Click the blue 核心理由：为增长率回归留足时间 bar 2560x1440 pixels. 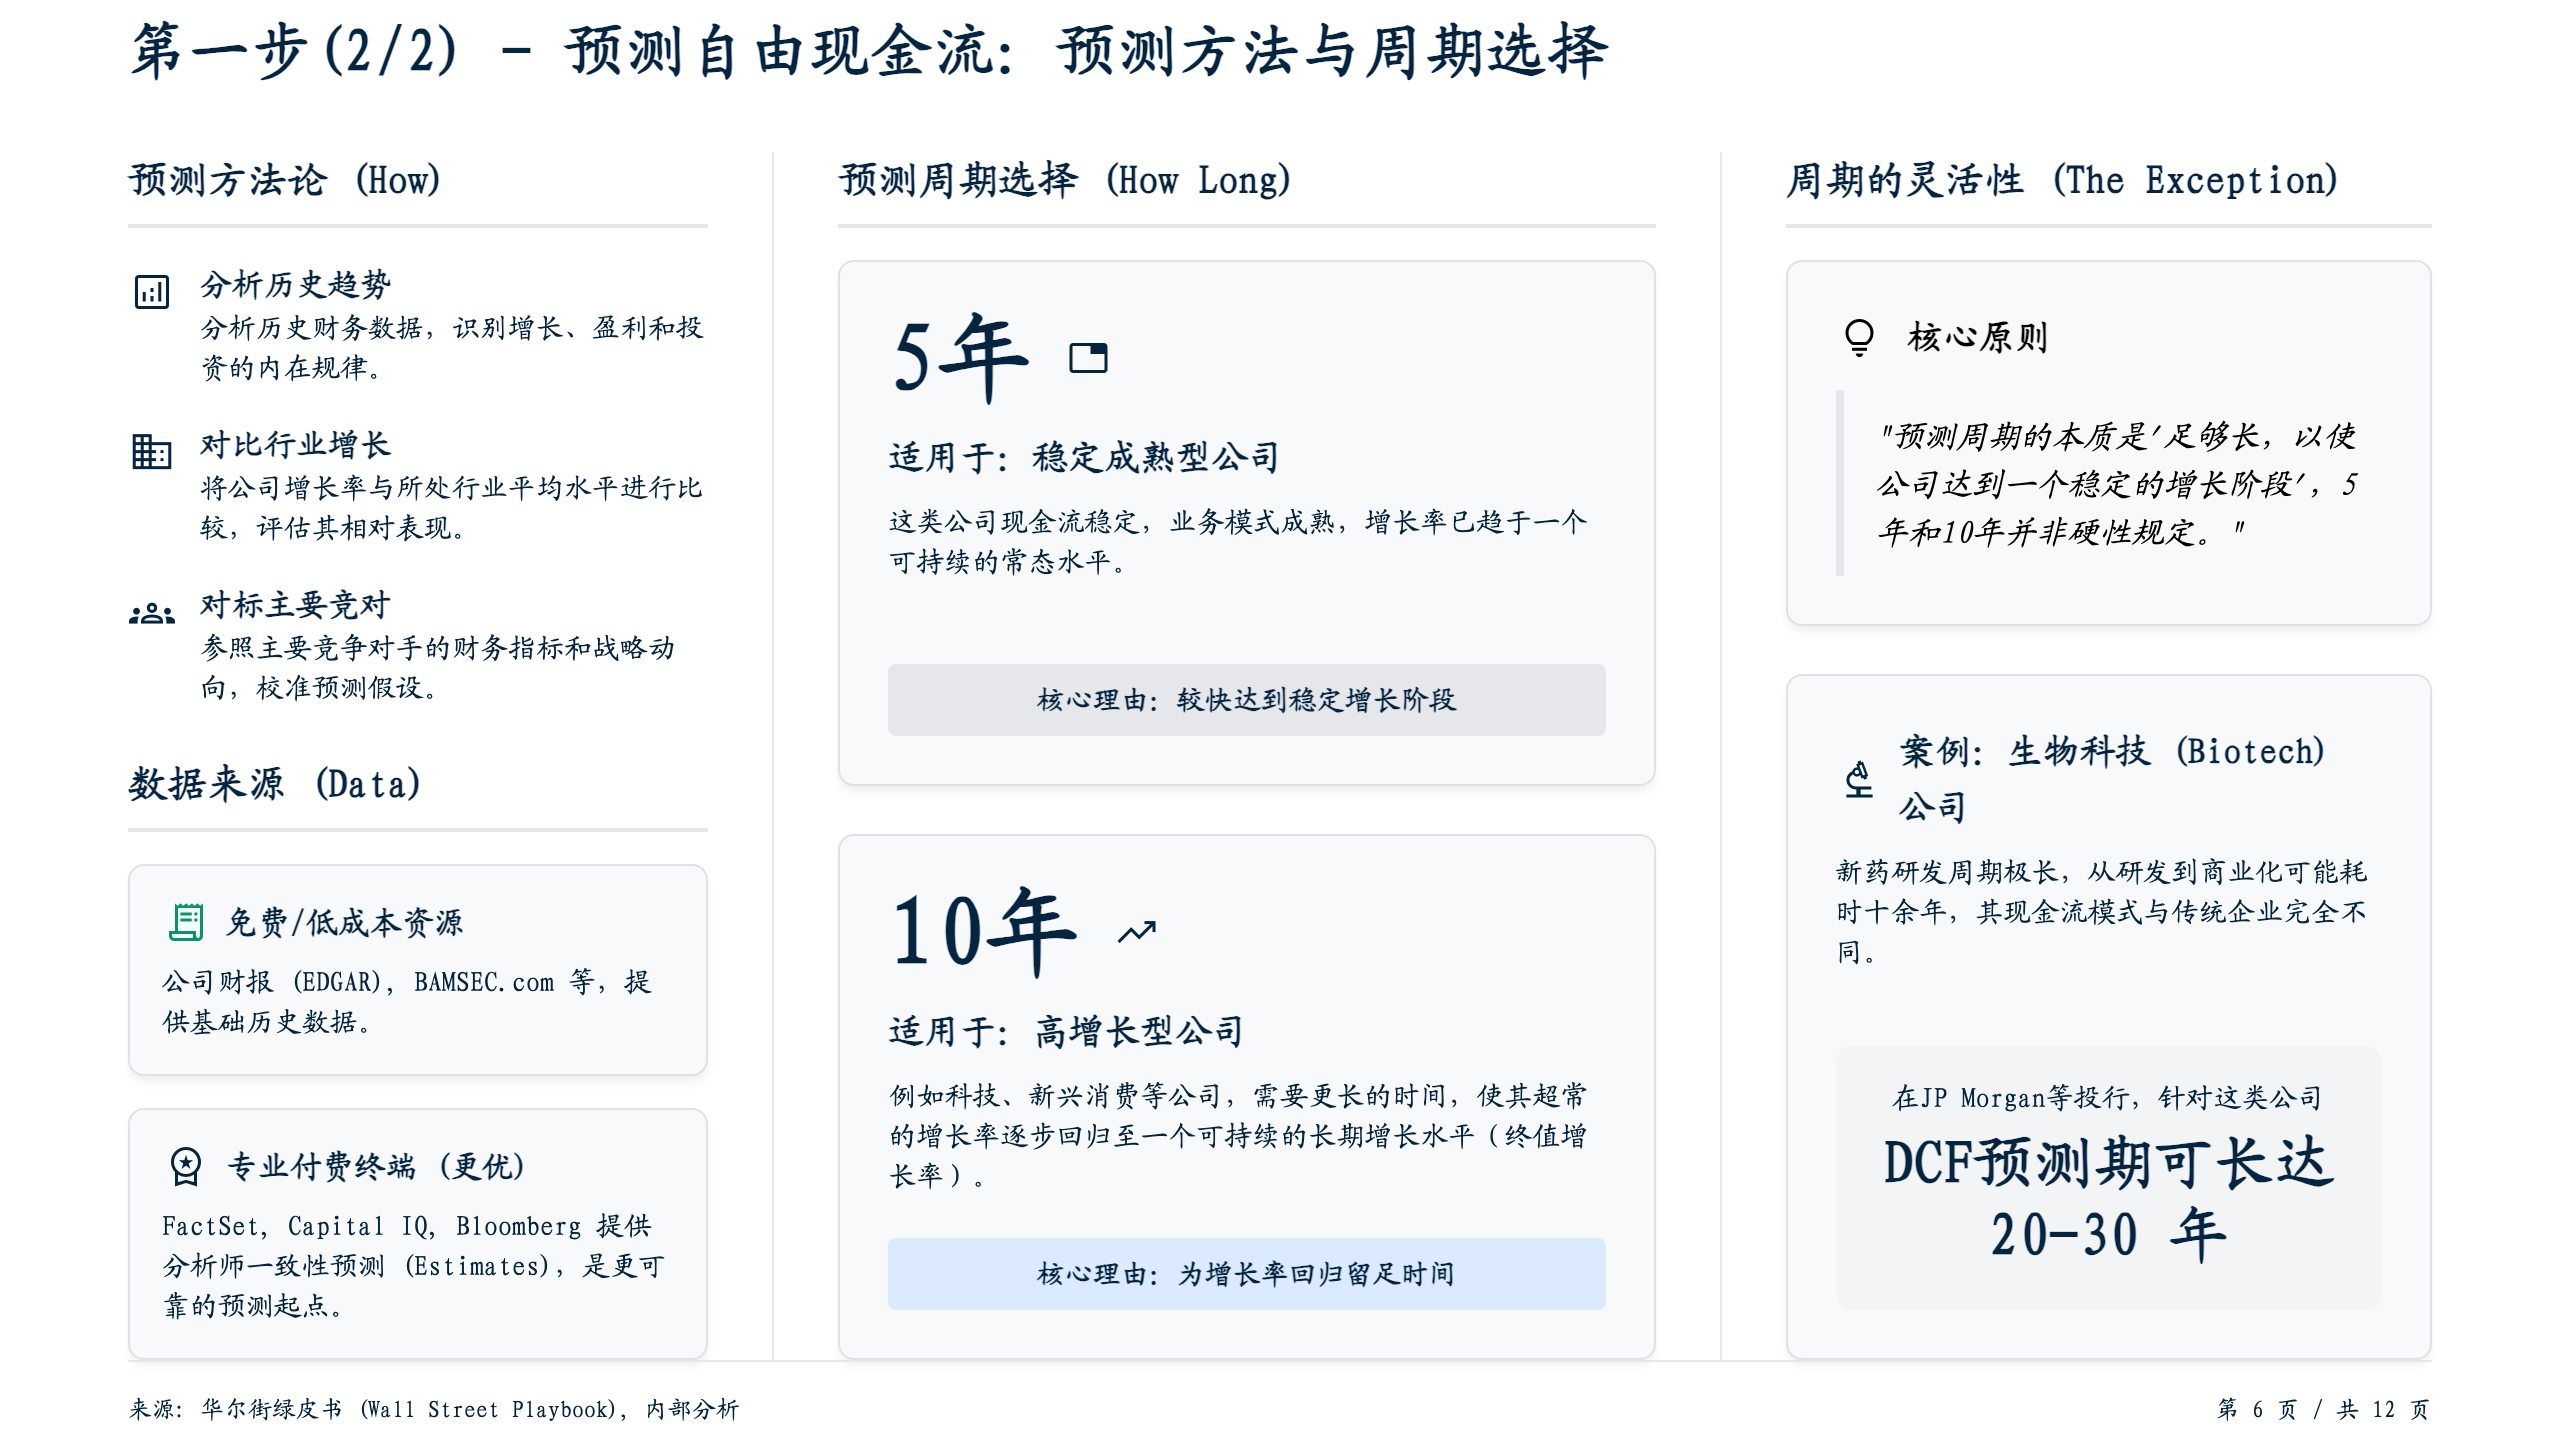pos(1246,1274)
